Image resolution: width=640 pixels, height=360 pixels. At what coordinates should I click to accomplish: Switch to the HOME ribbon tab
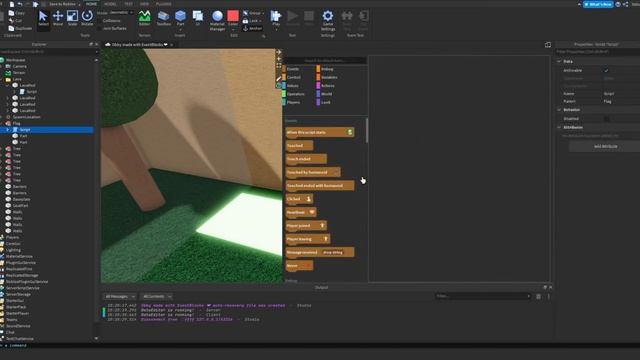point(91,4)
